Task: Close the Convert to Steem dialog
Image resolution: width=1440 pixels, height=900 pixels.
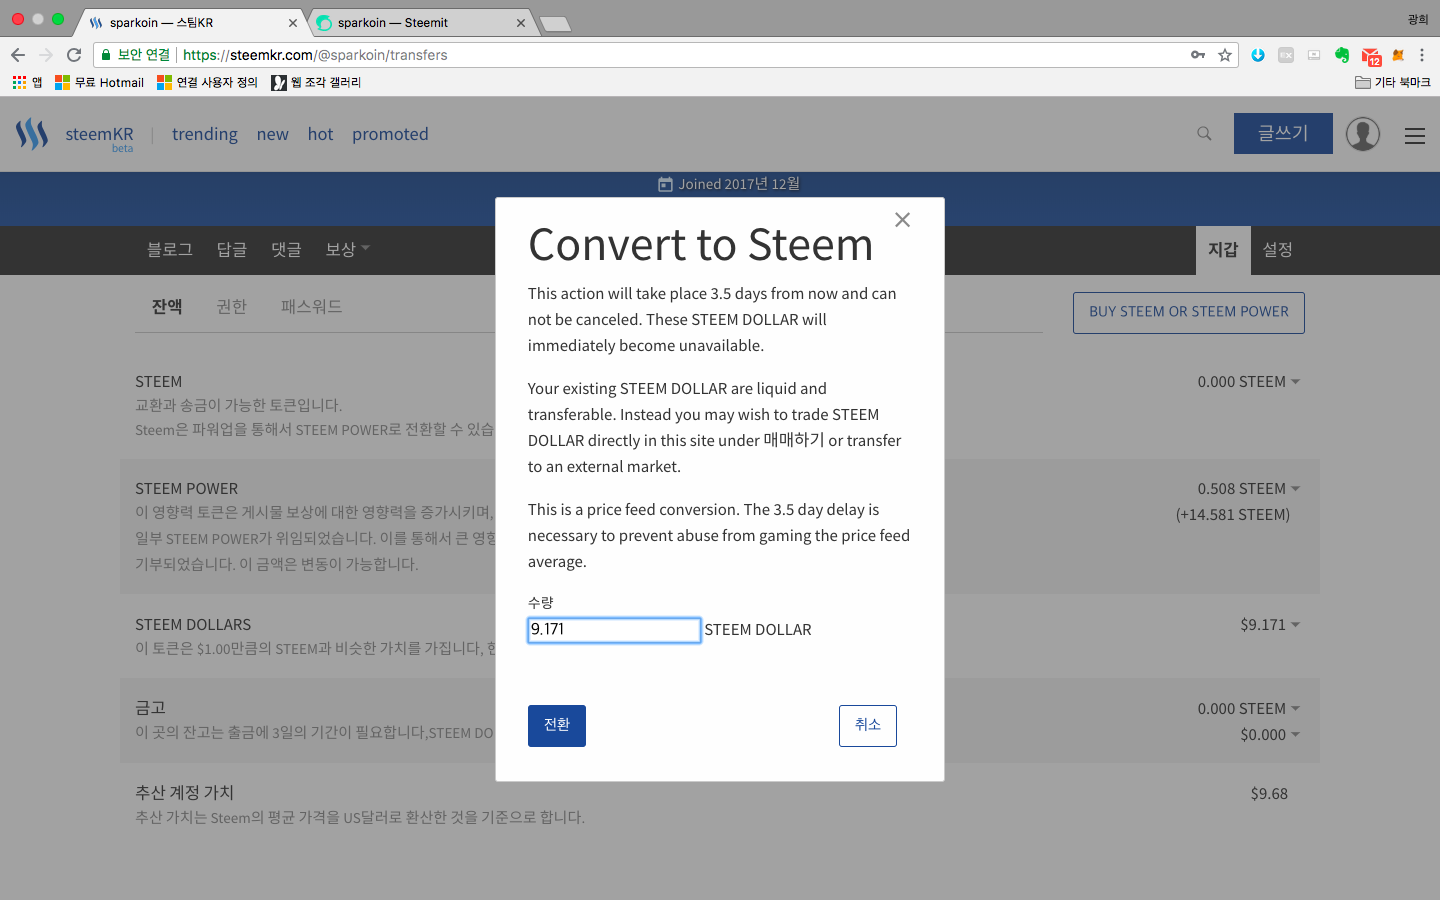Action: point(902,220)
